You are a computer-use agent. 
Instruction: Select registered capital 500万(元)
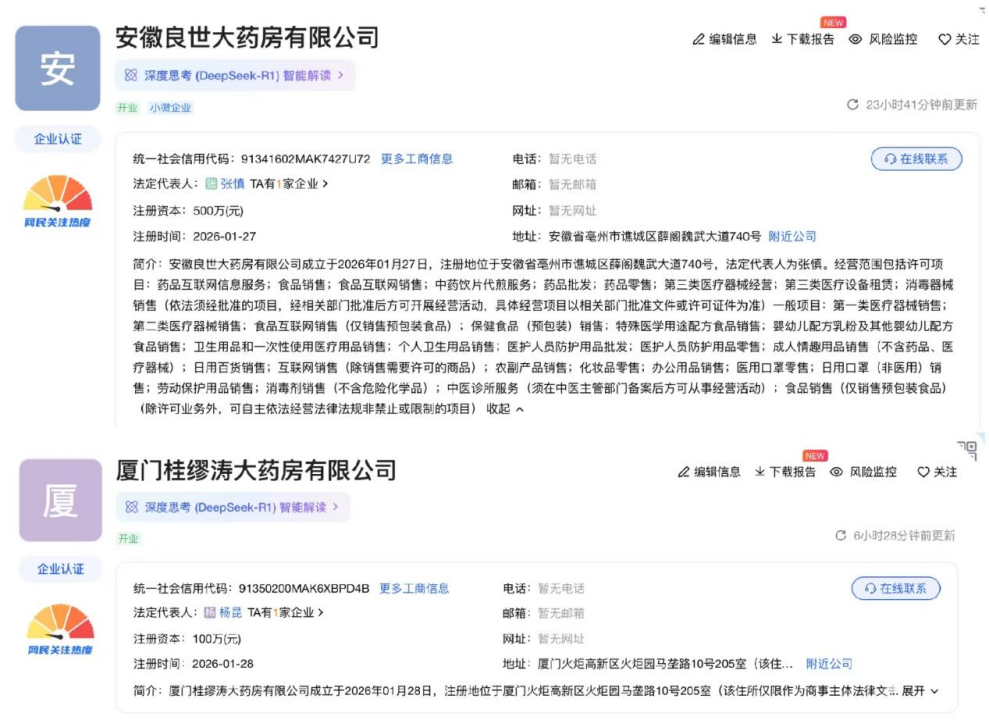pos(218,211)
